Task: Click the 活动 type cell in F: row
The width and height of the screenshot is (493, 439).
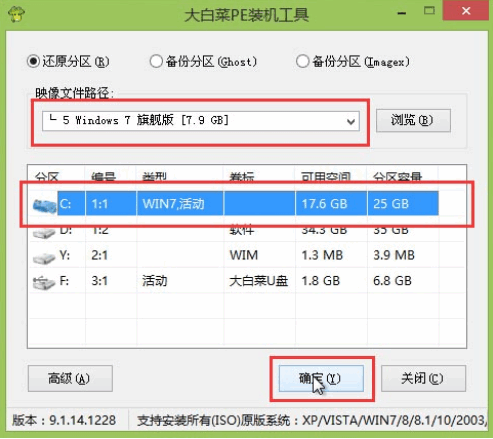Action: coord(155,281)
